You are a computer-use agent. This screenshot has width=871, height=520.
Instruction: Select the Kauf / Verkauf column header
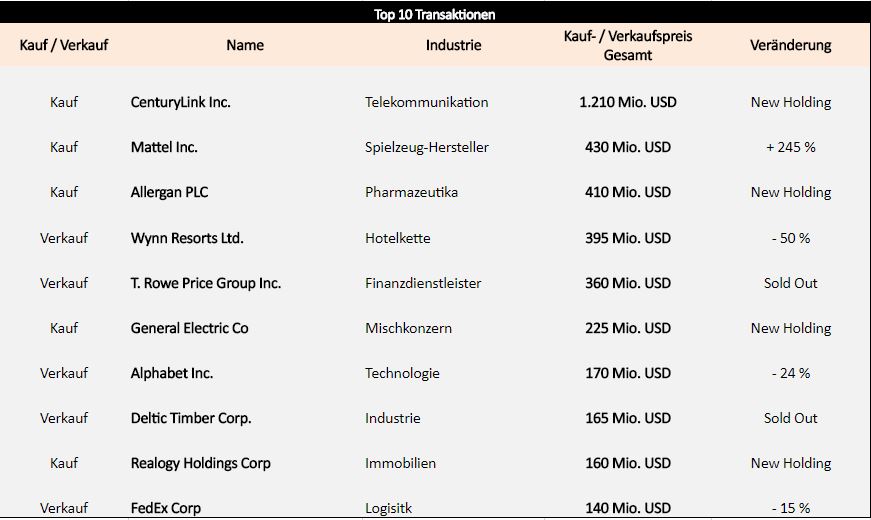coord(64,45)
